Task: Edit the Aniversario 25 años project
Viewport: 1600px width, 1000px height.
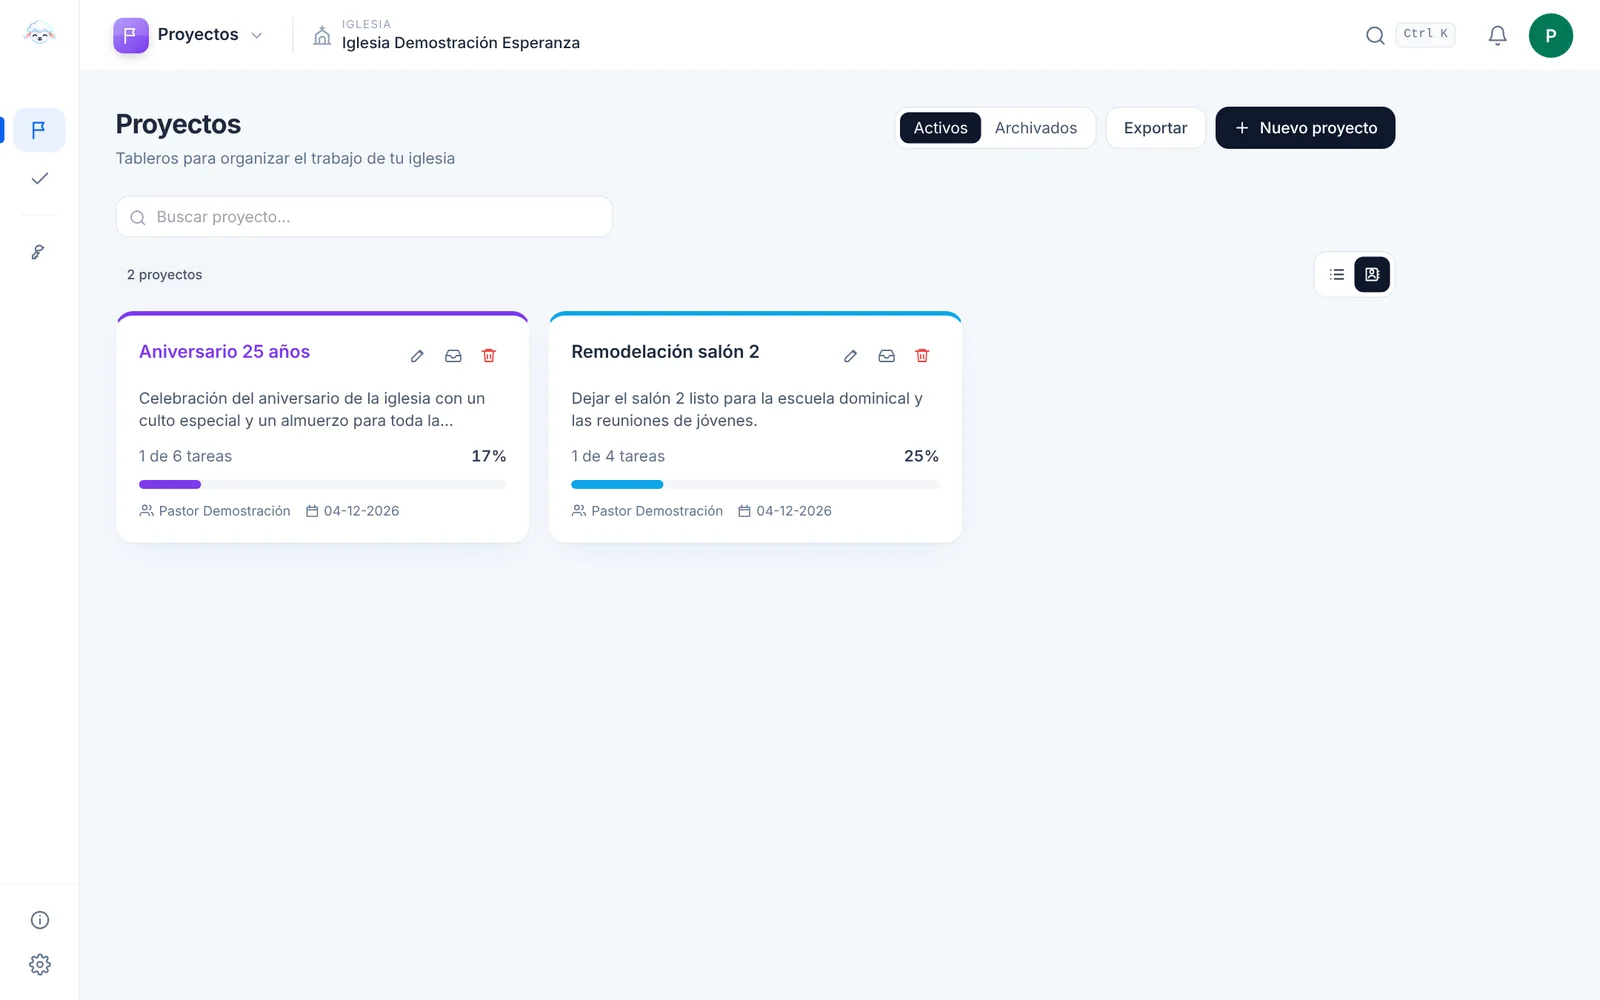Action: click(417, 356)
